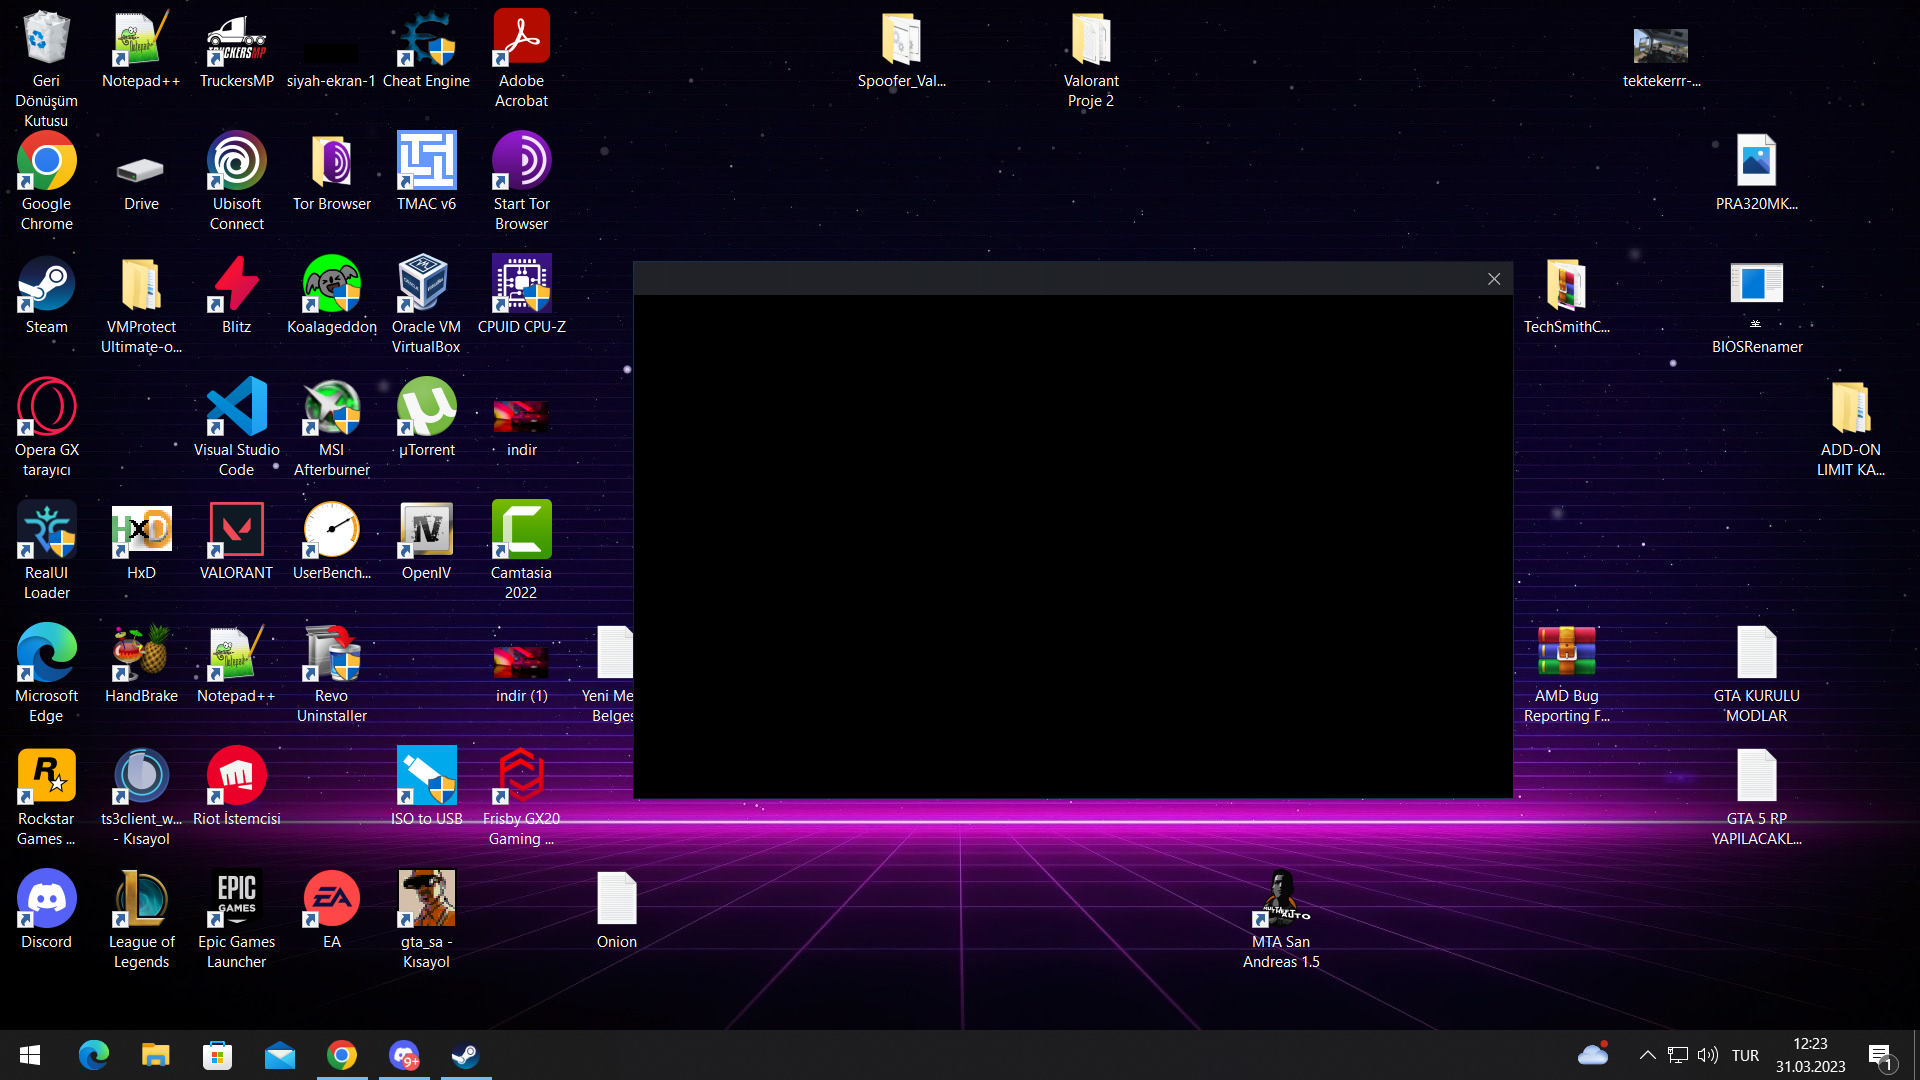This screenshot has width=1920, height=1080.
Task: Open the Windows Start menu
Action: tap(30, 1055)
